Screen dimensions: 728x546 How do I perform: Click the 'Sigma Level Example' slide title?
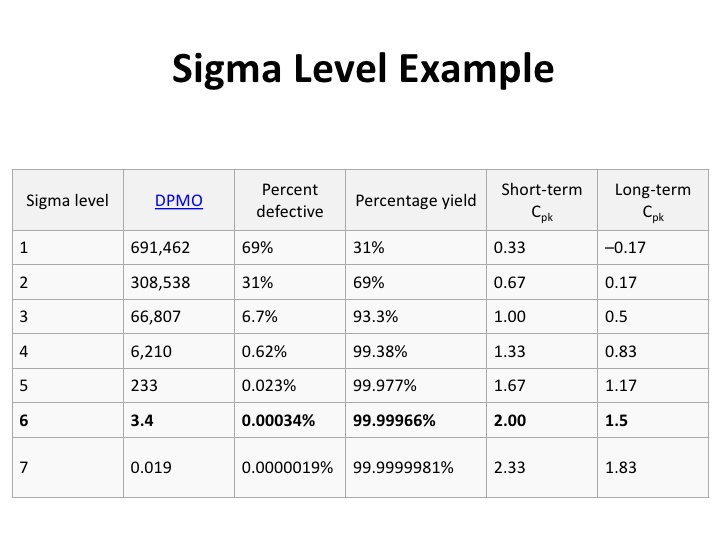point(363,68)
